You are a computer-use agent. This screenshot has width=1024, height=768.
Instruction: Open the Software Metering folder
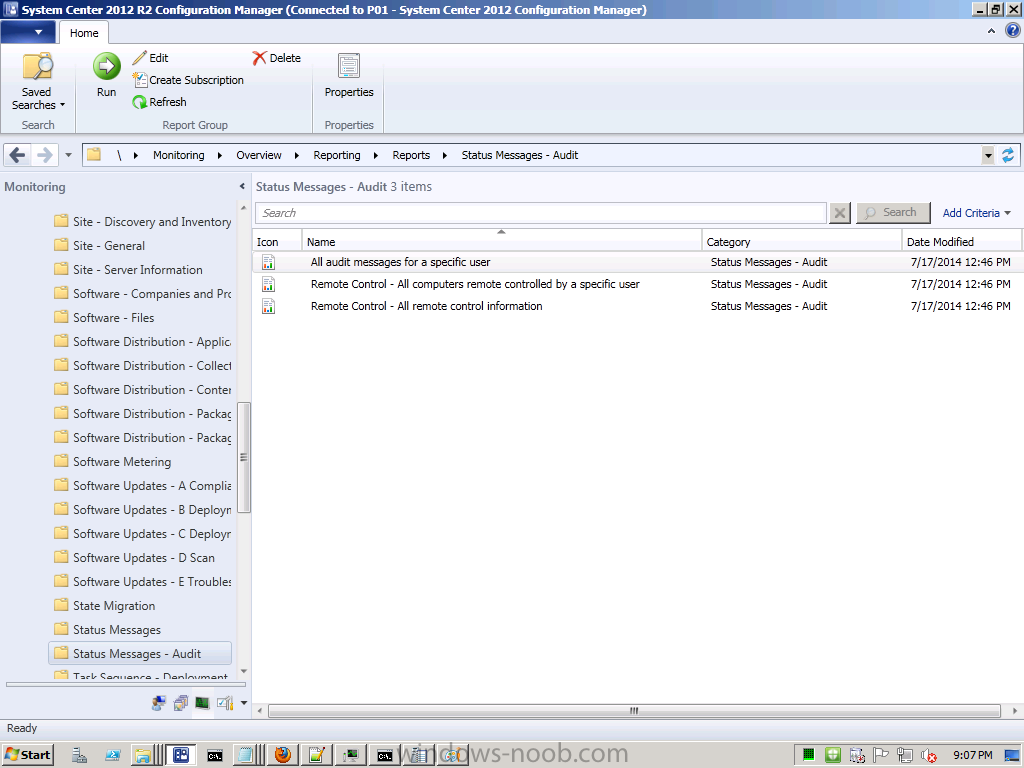point(121,462)
